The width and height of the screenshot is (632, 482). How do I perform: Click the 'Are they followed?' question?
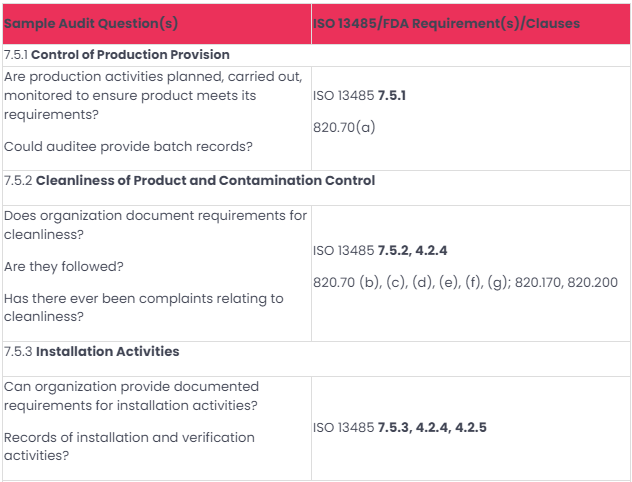pos(63,267)
